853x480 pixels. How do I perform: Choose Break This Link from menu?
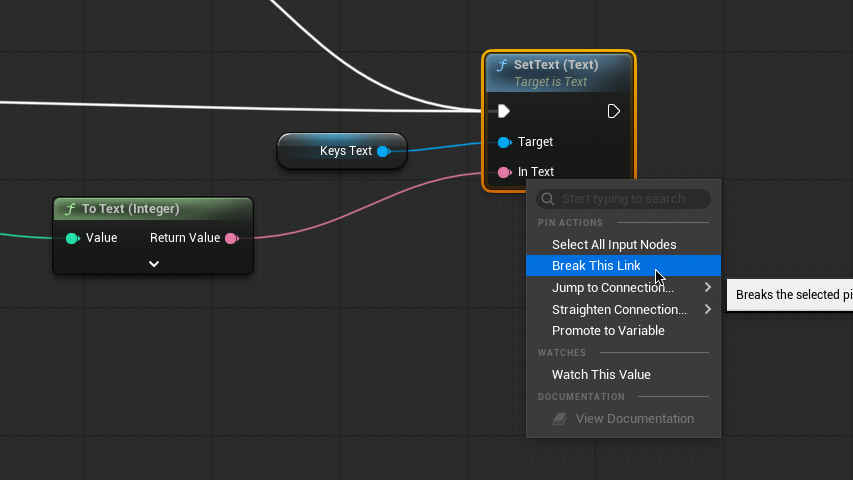596,266
